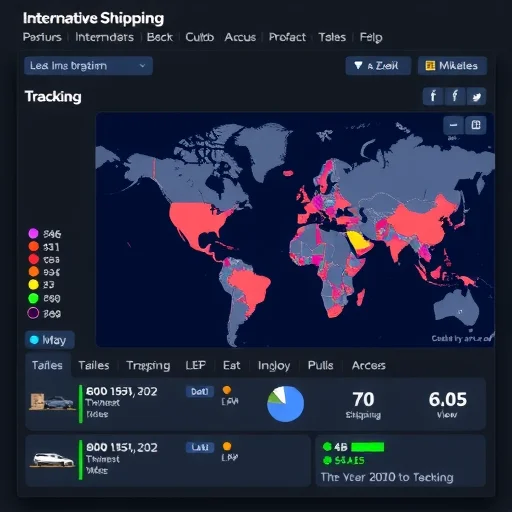
Task: Zoom out the map with minus button
Action: pos(453,125)
